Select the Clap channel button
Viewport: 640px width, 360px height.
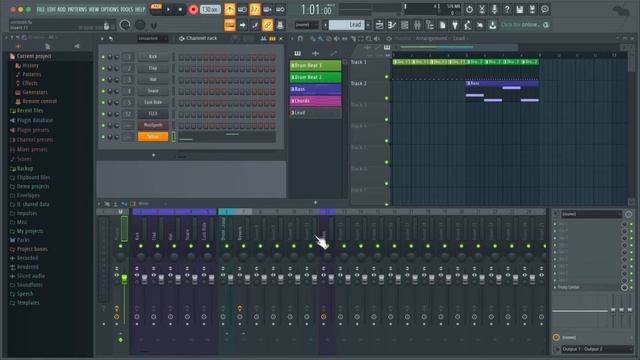(x=153, y=68)
